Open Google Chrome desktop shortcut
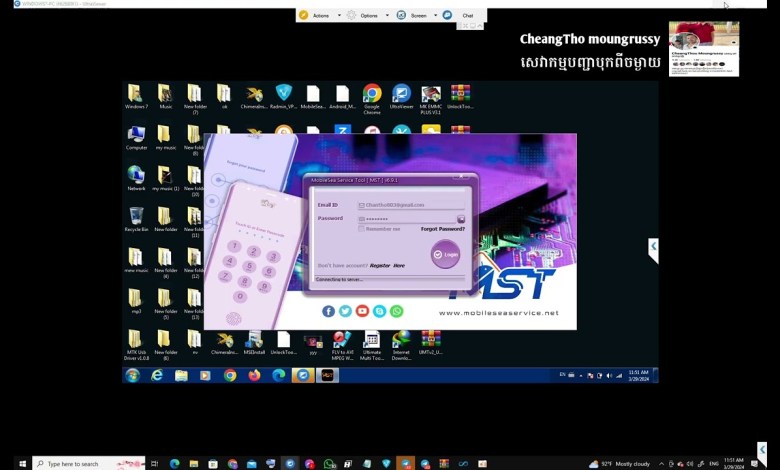Viewport: 780px width, 470px height. tap(372, 95)
